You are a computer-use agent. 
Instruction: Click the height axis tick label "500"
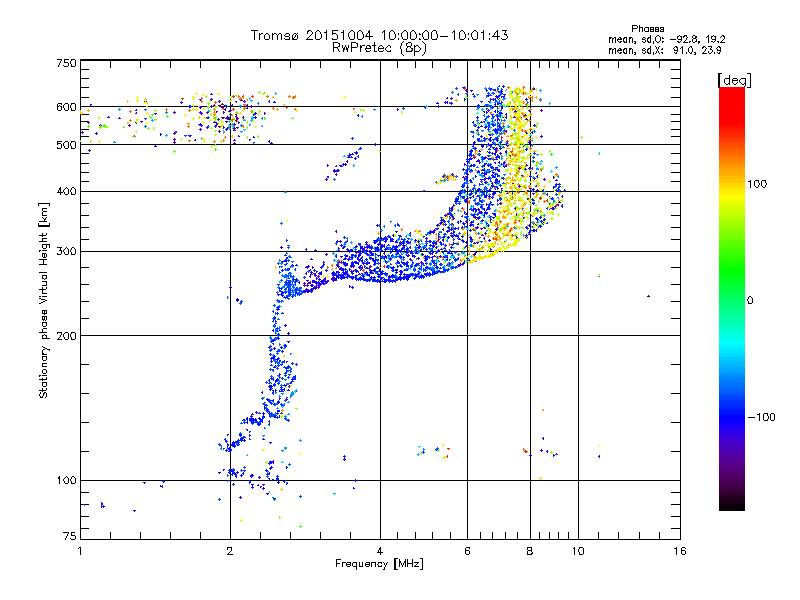point(66,145)
